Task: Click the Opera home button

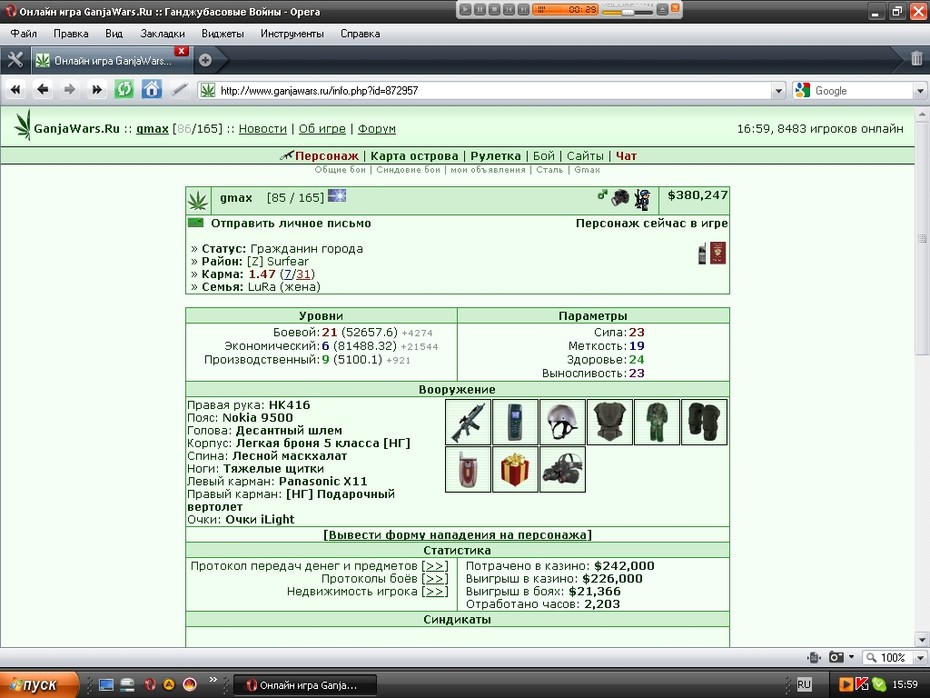Action: click(151, 90)
